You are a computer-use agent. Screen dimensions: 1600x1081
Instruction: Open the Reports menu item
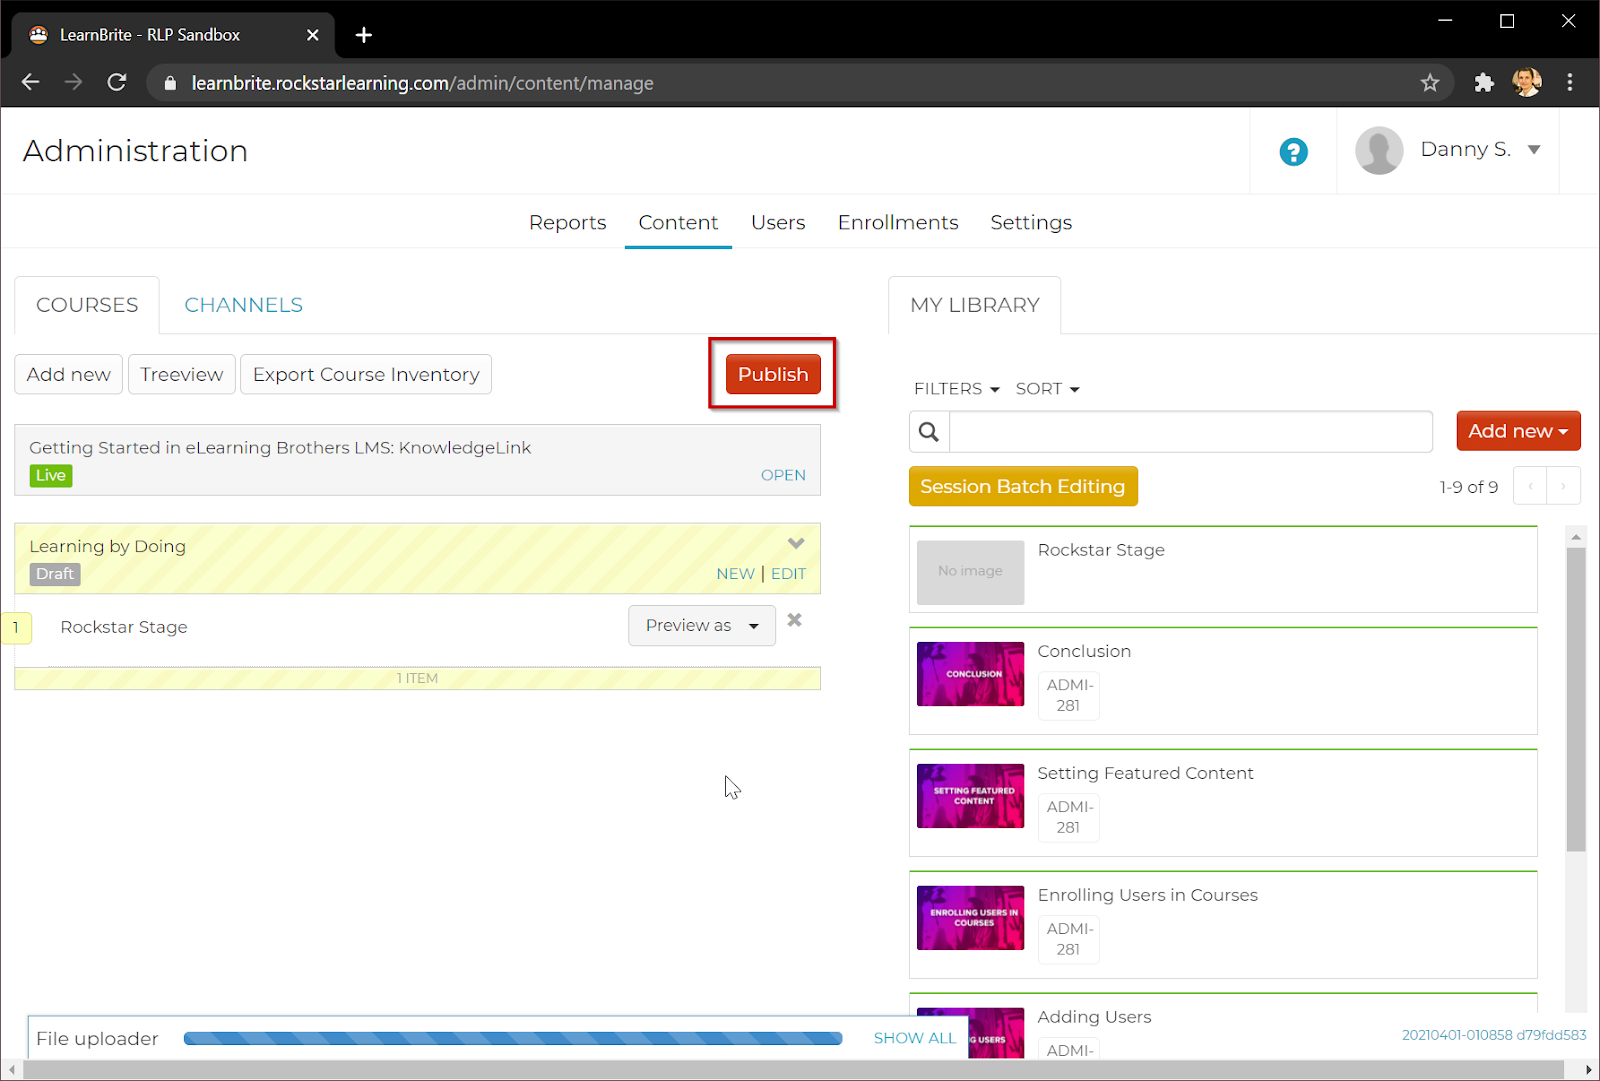[x=567, y=222]
